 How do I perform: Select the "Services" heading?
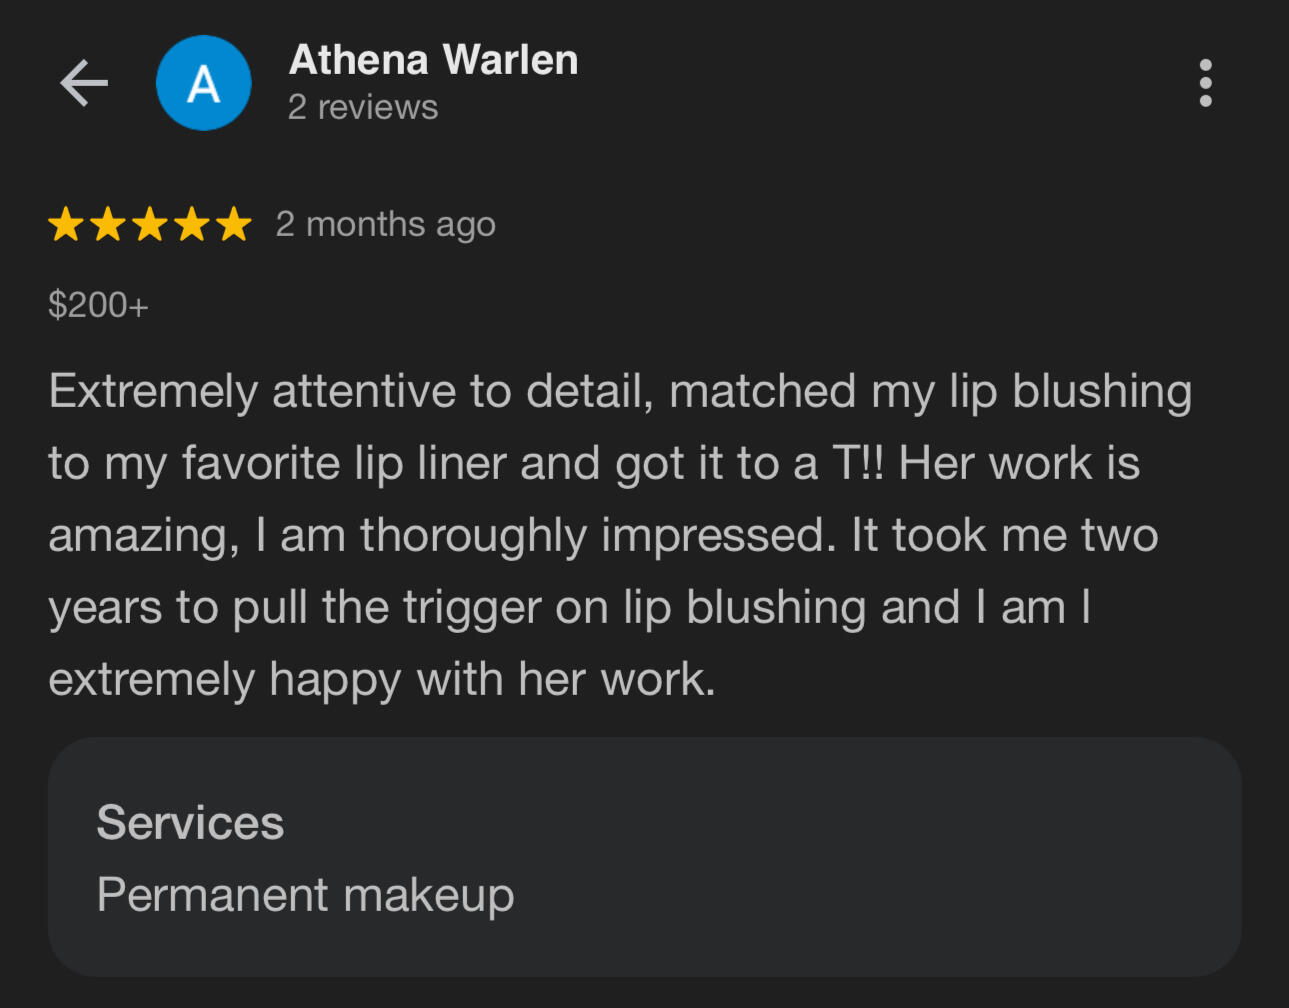pyautogui.click(x=189, y=822)
